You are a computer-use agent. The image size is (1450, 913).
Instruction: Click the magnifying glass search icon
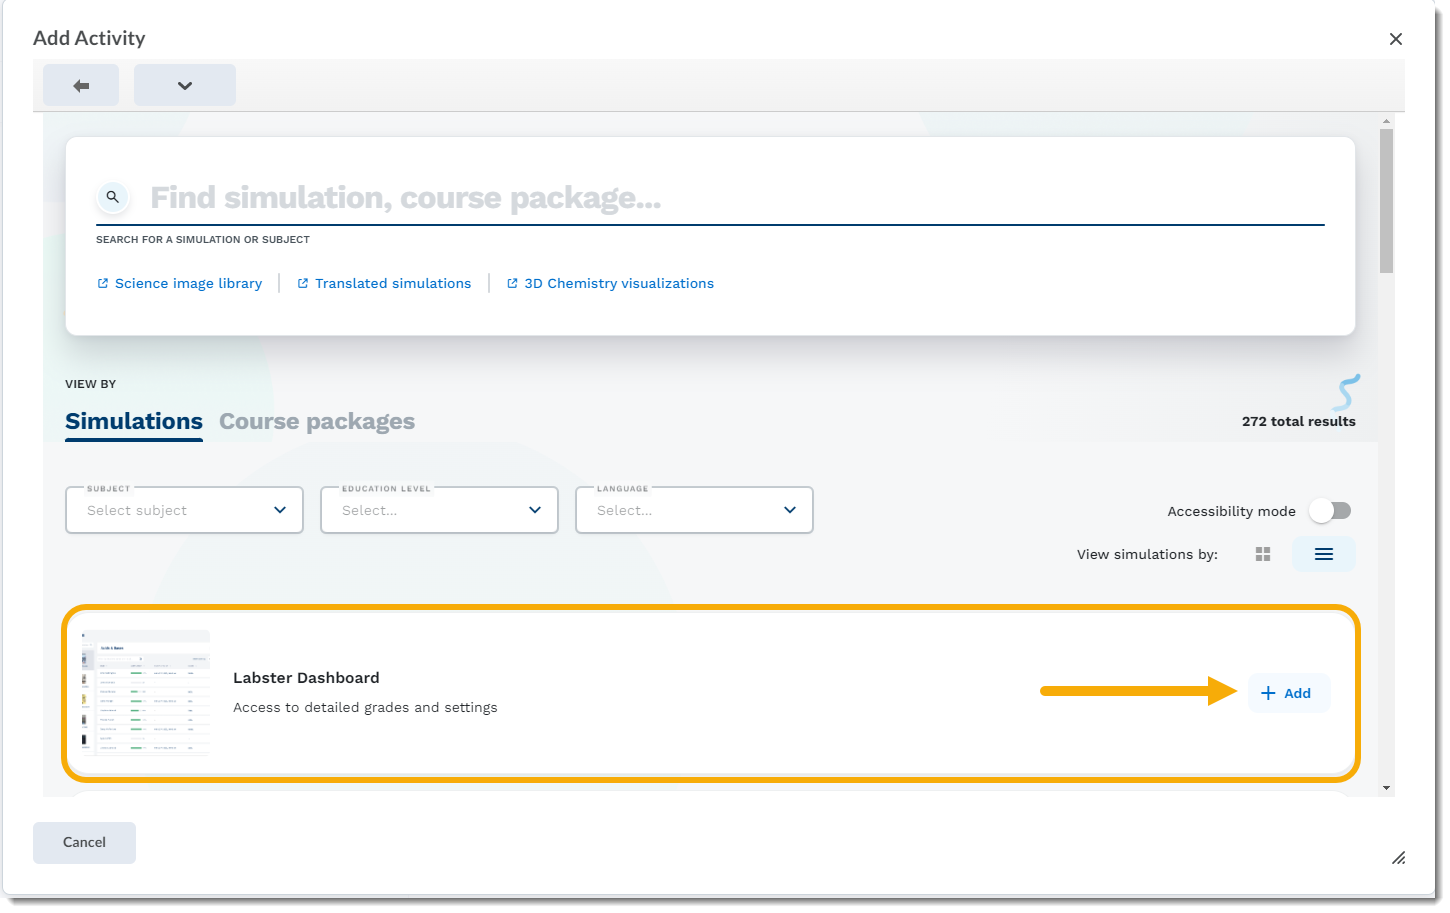pyautogui.click(x=112, y=196)
